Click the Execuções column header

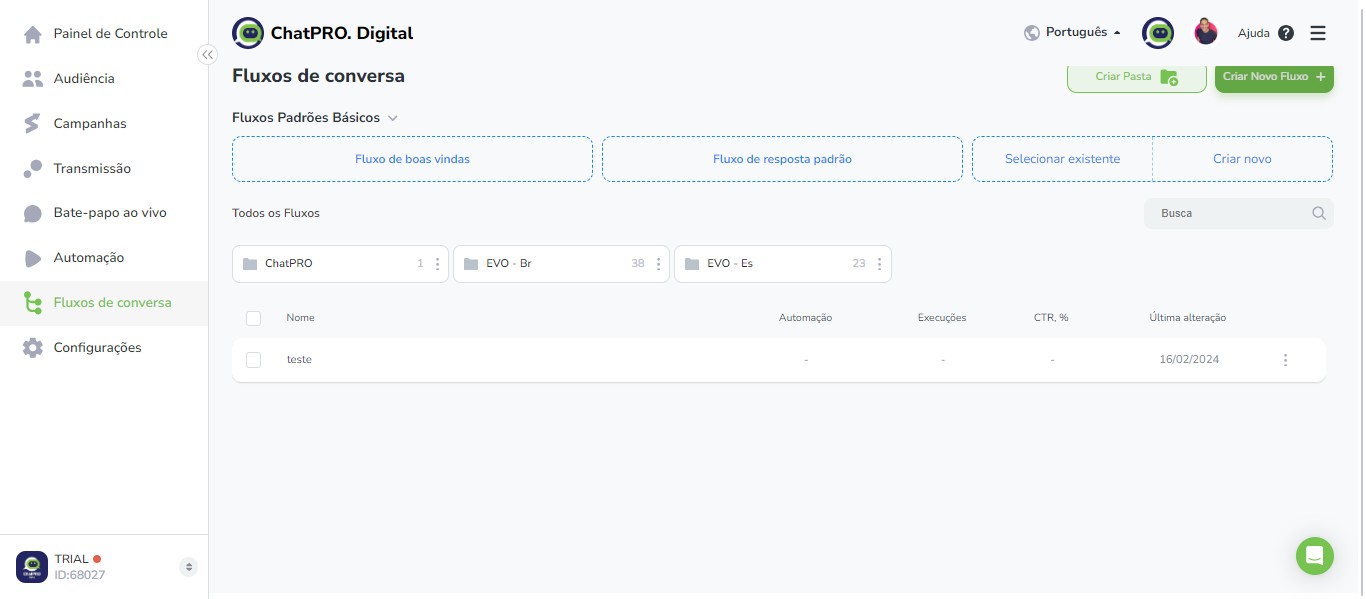[942, 318]
